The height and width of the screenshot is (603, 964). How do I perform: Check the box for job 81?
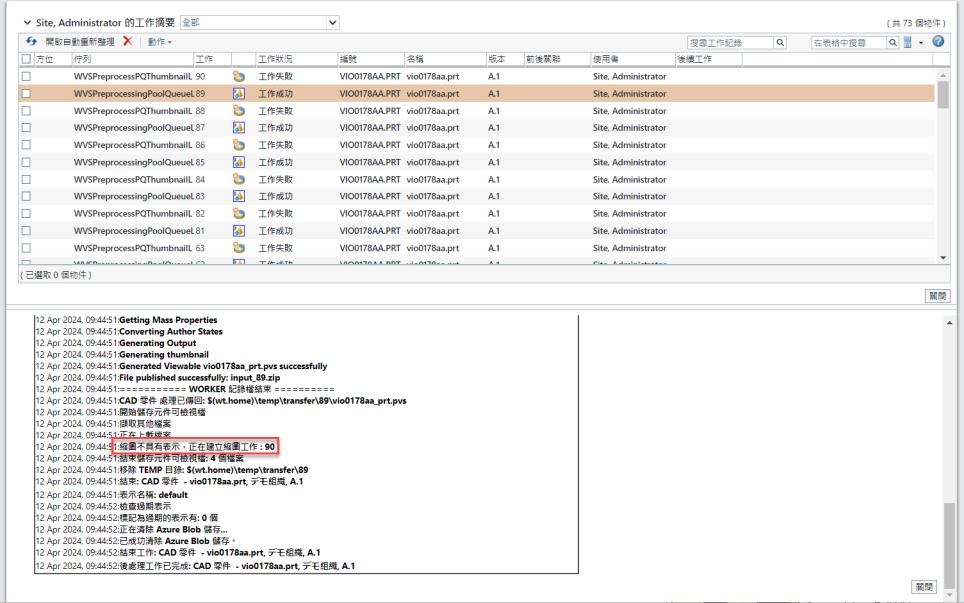click(x=26, y=231)
